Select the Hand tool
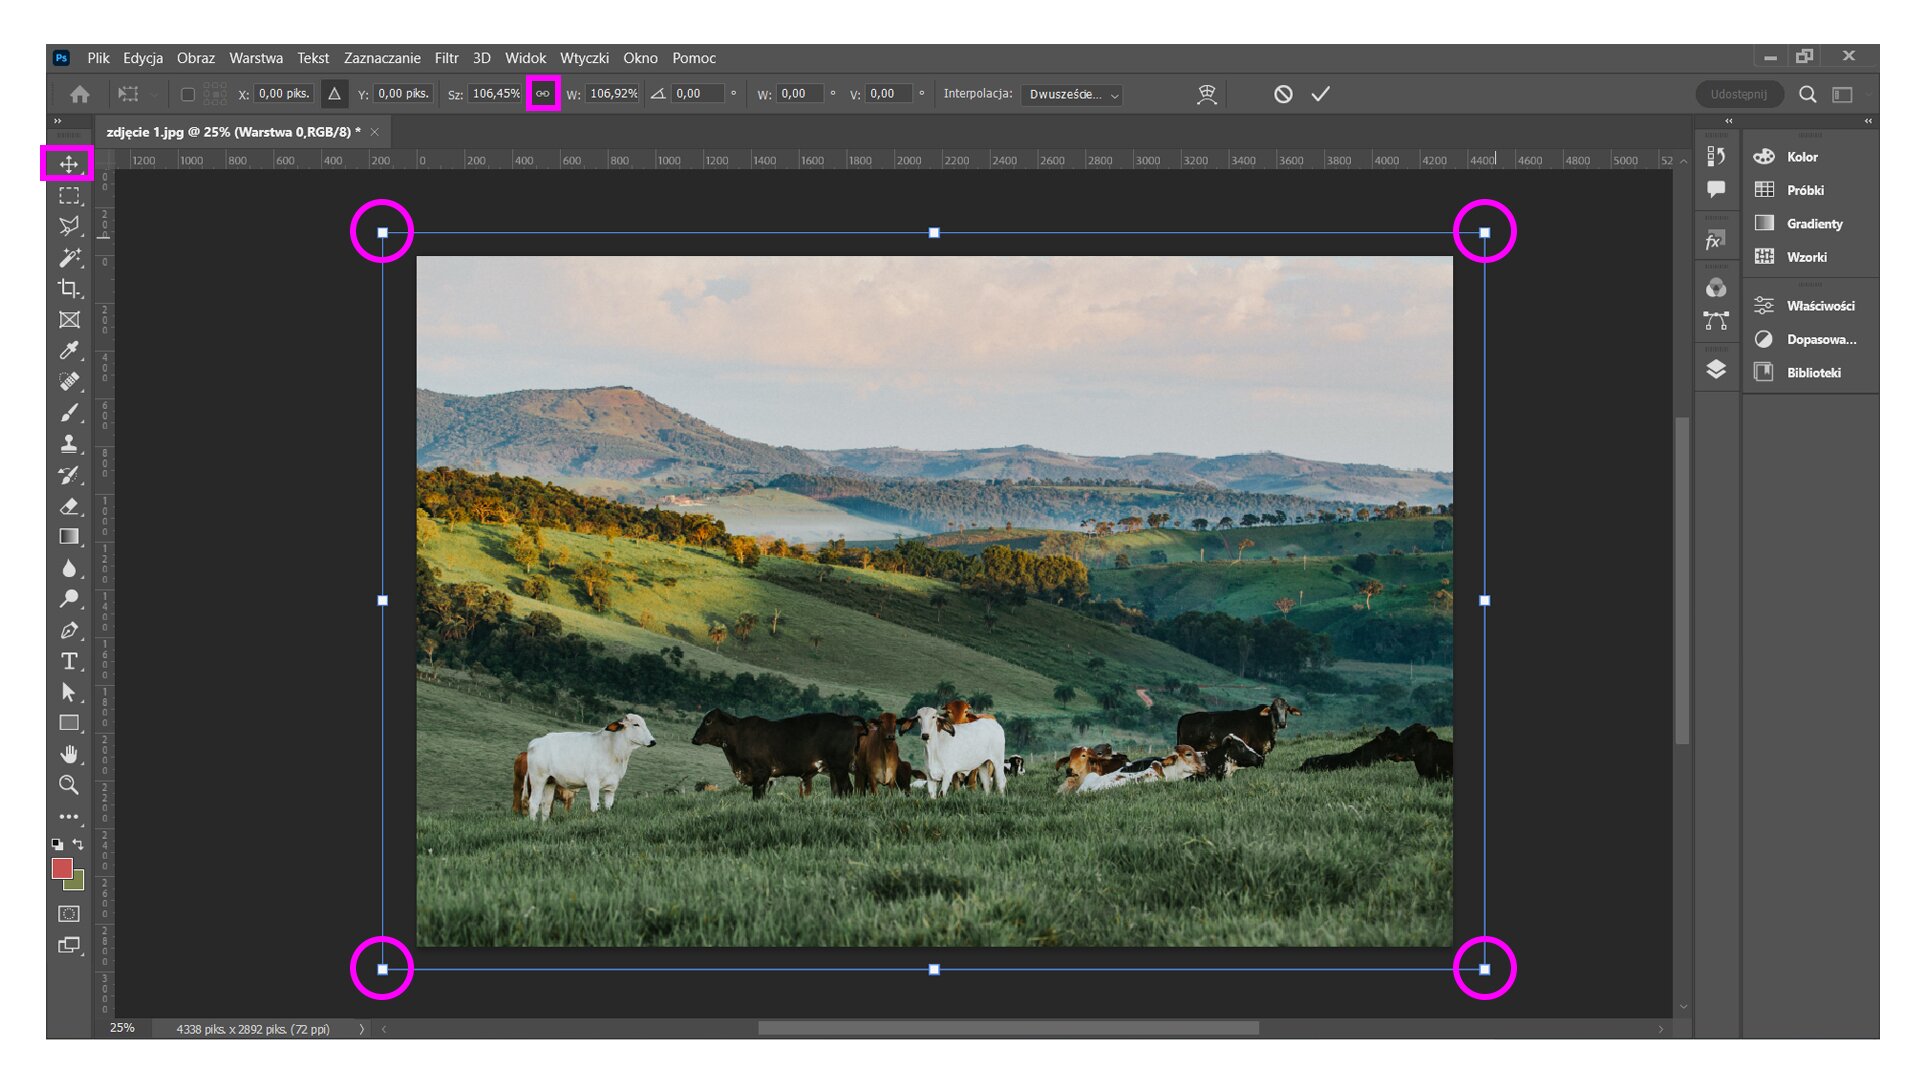 pos(68,754)
